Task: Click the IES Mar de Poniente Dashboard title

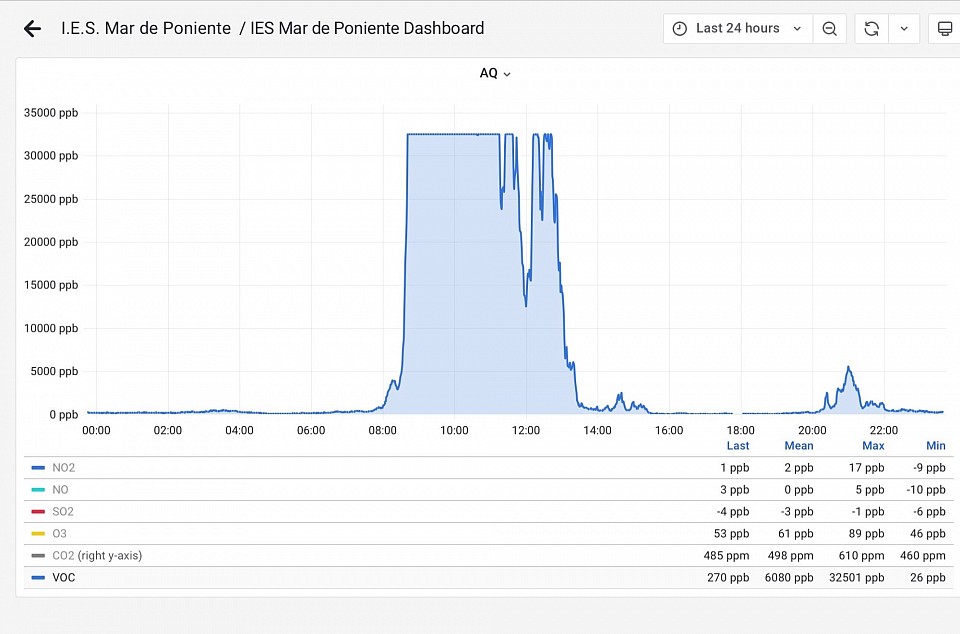Action: (x=367, y=28)
